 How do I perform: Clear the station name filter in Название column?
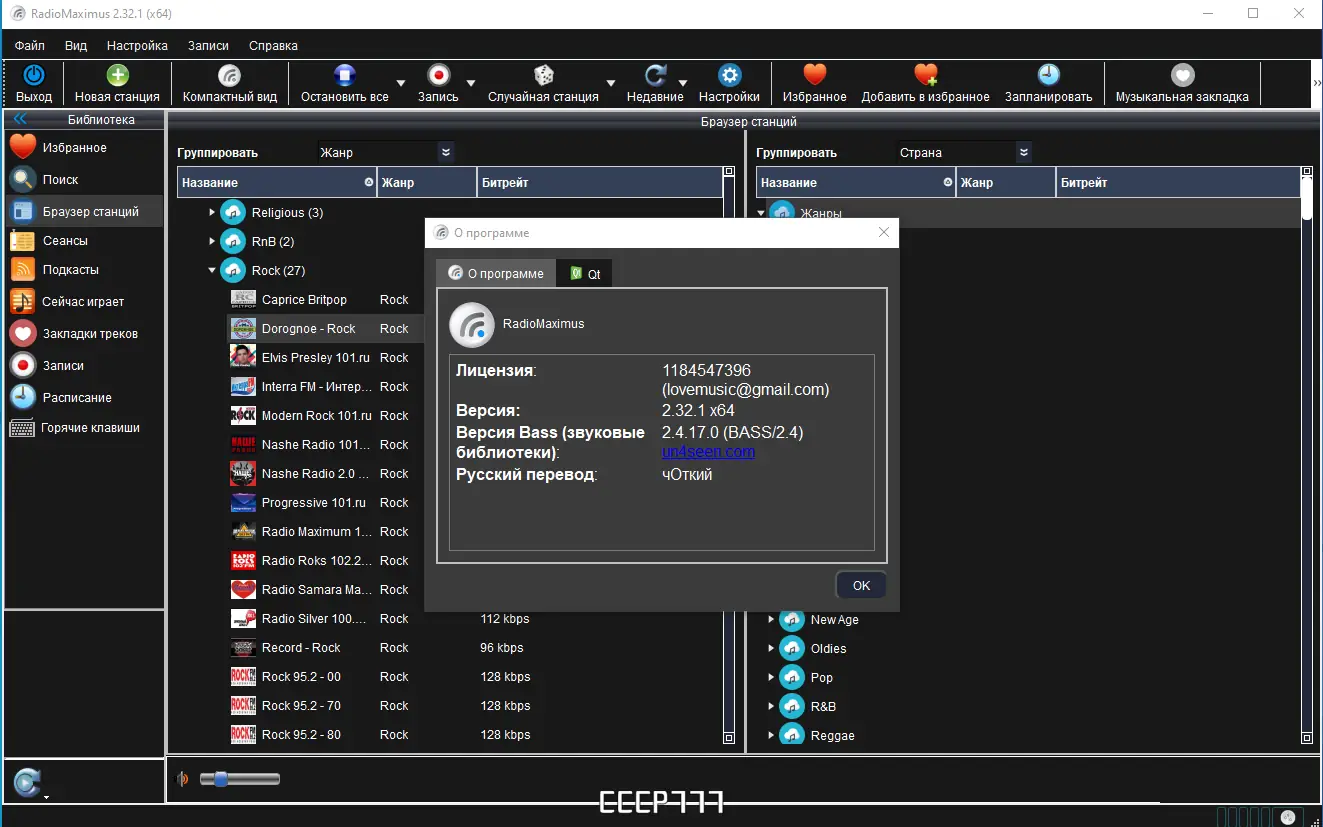tap(368, 182)
